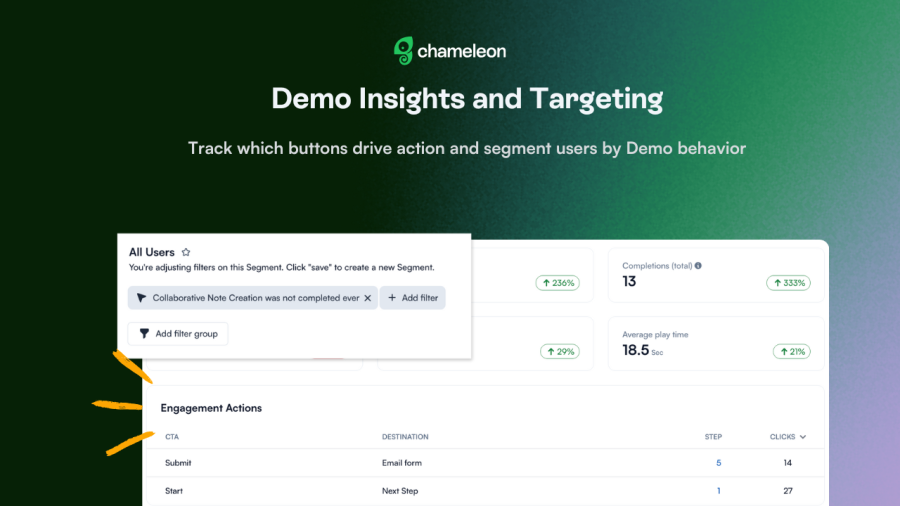Open step 1 link in Start row

coord(718,491)
